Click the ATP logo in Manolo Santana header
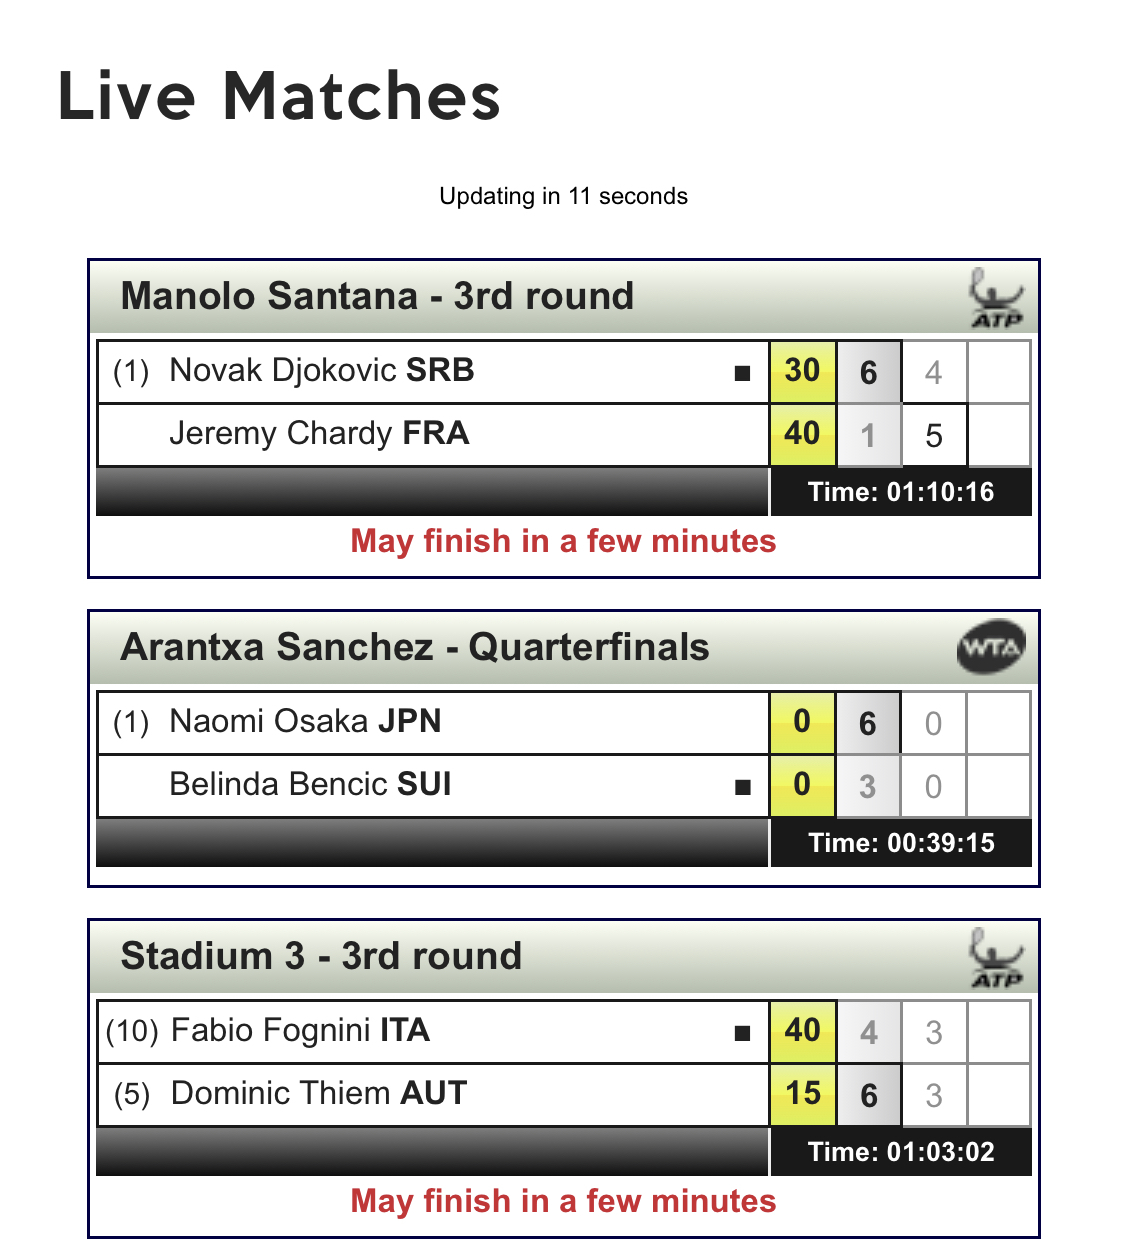The image size is (1125, 1255). point(996,298)
